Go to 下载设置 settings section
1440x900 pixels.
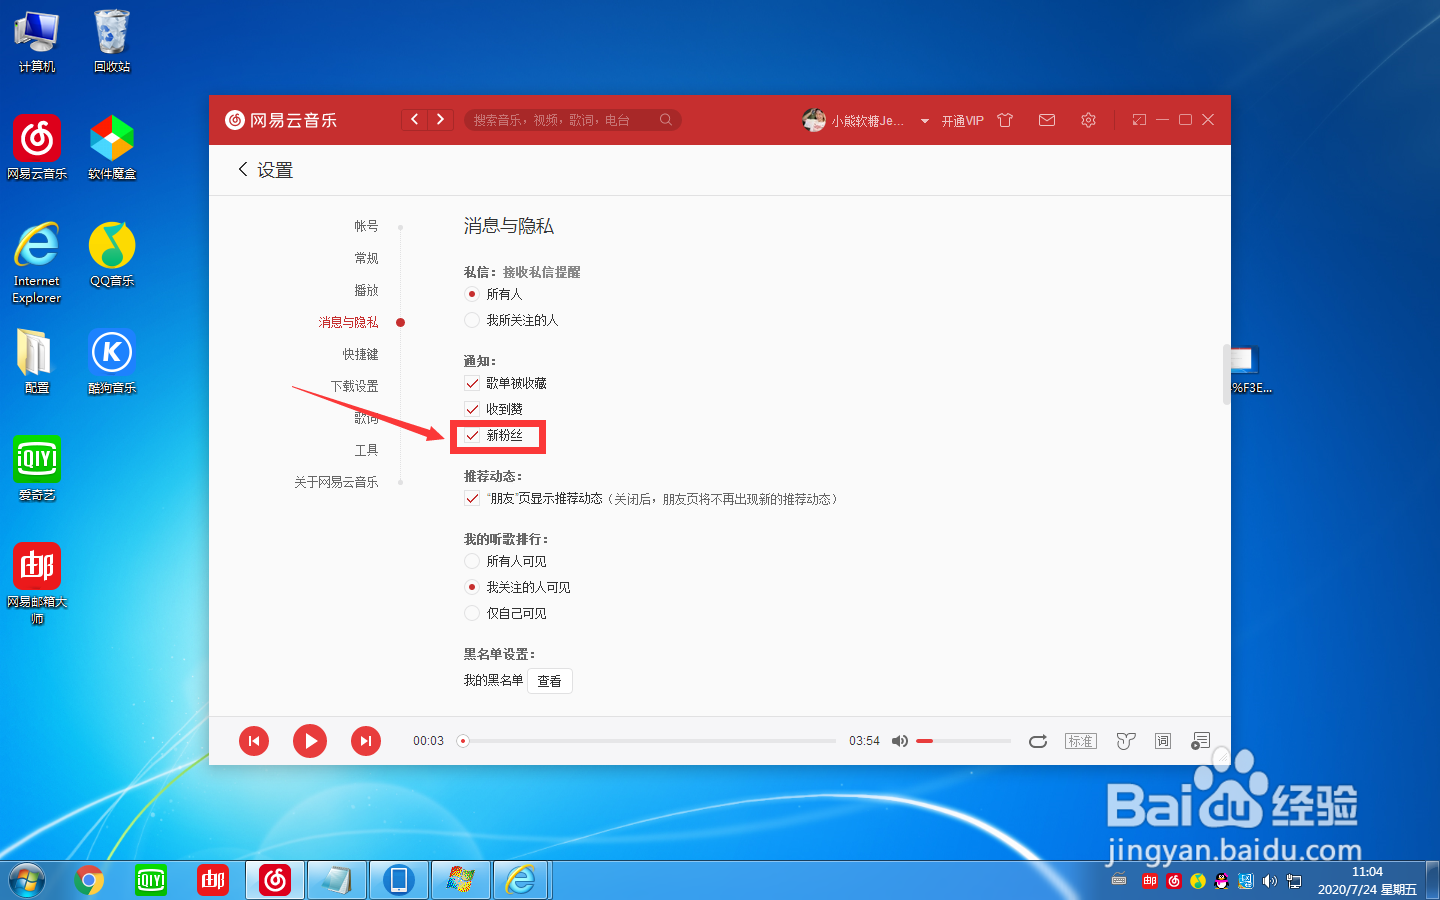[354, 386]
